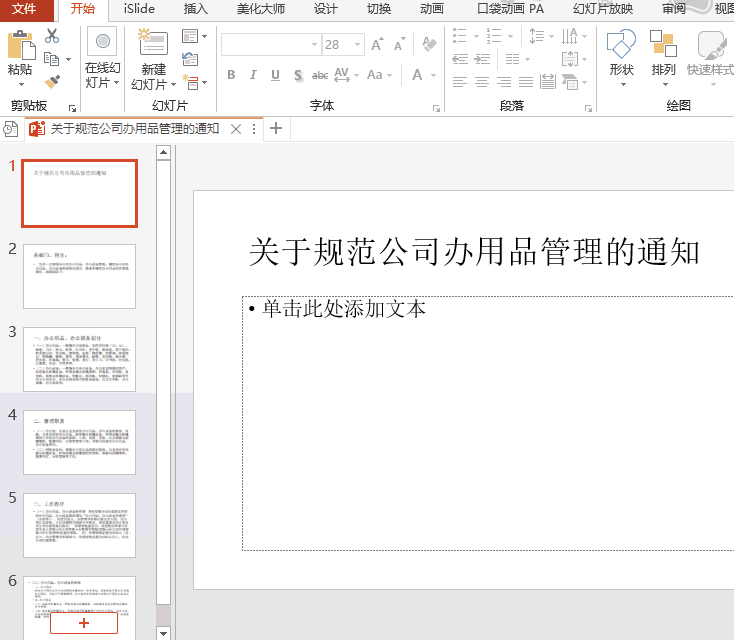Click the online slides (在线幻灯片) icon
The image size is (734, 640).
coord(102,43)
